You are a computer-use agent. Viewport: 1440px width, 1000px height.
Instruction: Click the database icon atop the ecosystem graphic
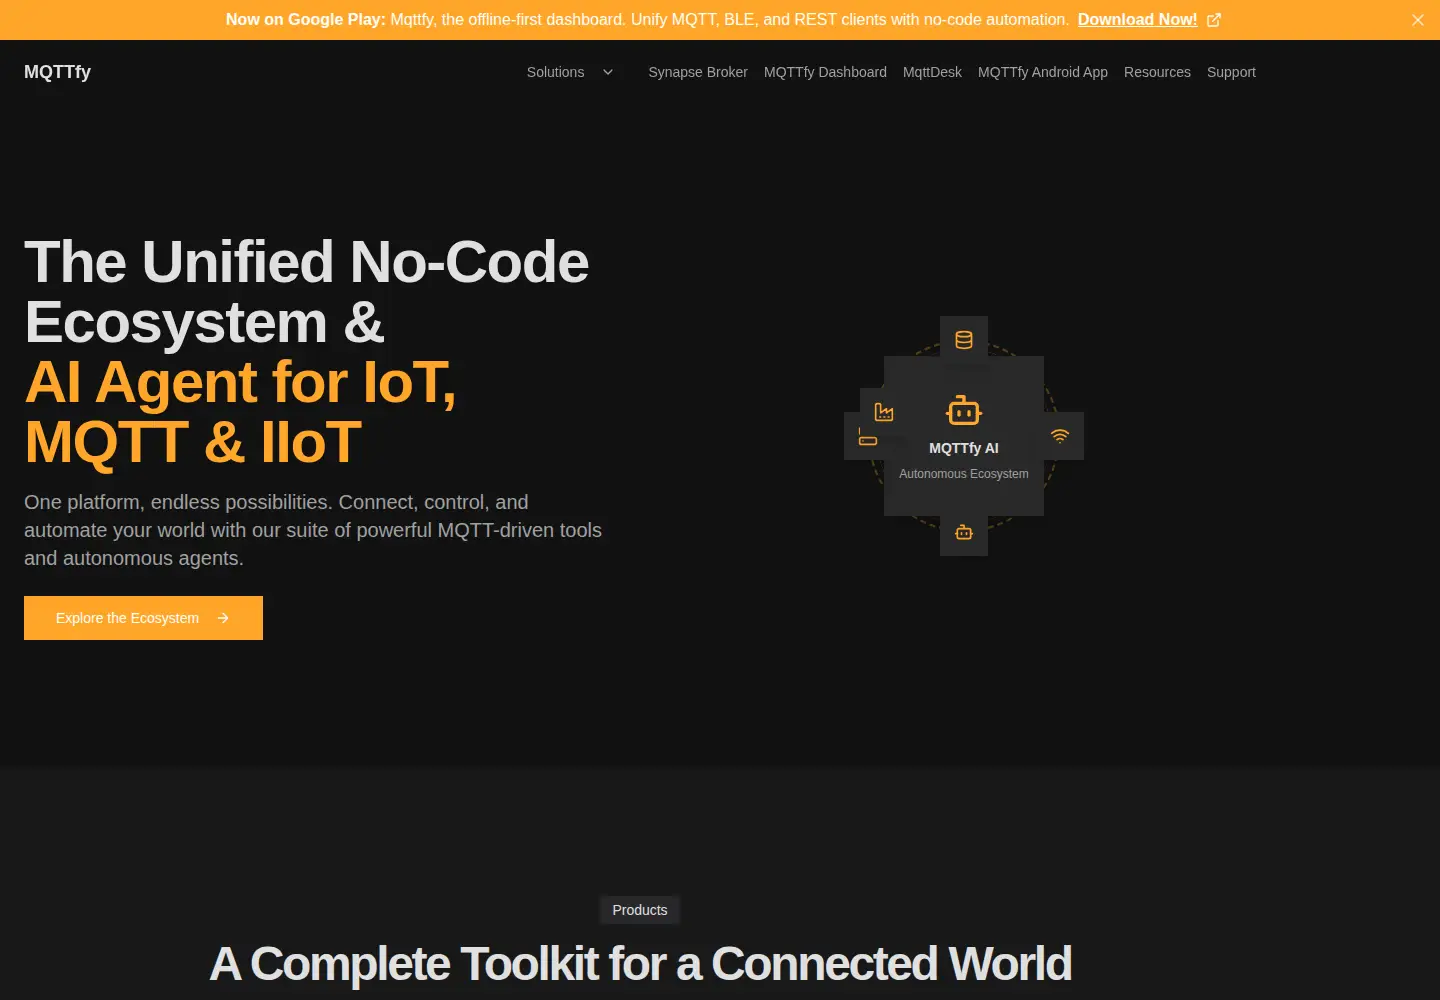(964, 340)
